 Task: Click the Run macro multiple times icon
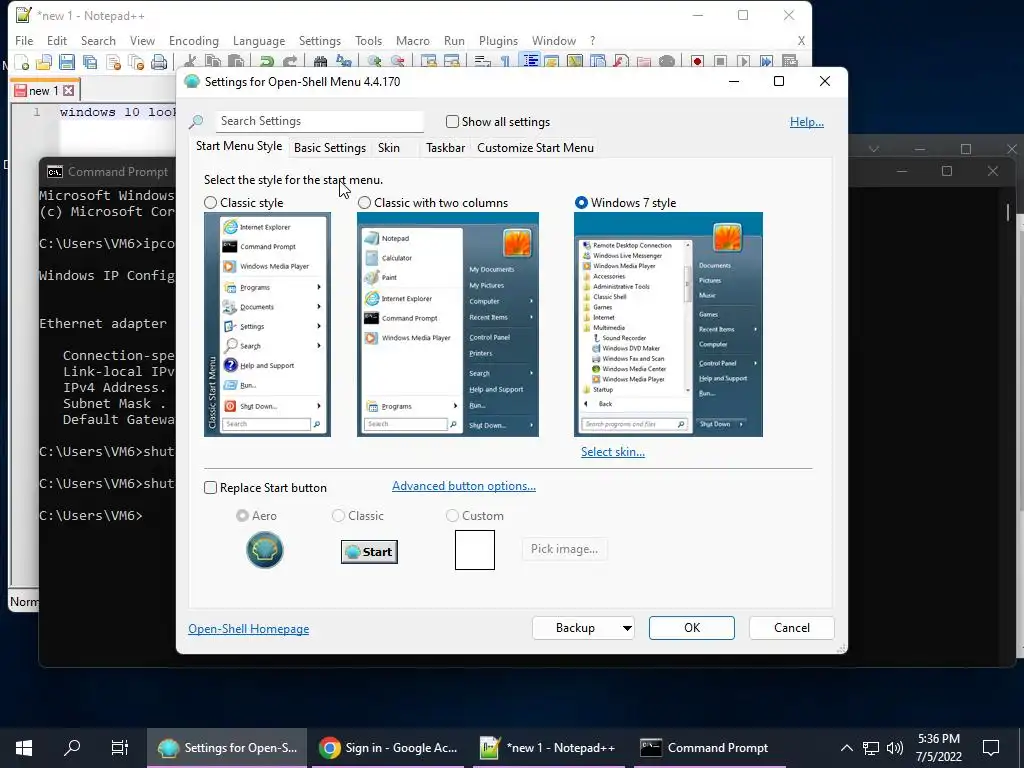(x=766, y=62)
